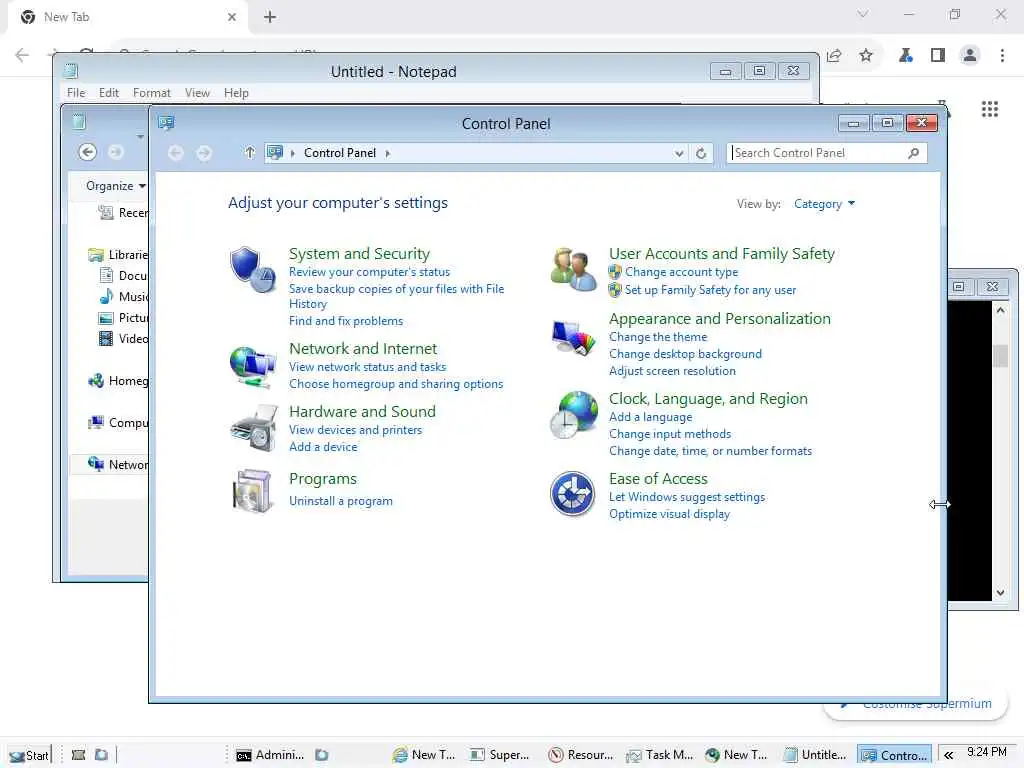The height and width of the screenshot is (768, 1024).
Task: Open Notepad Help menu
Action: pos(236,93)
